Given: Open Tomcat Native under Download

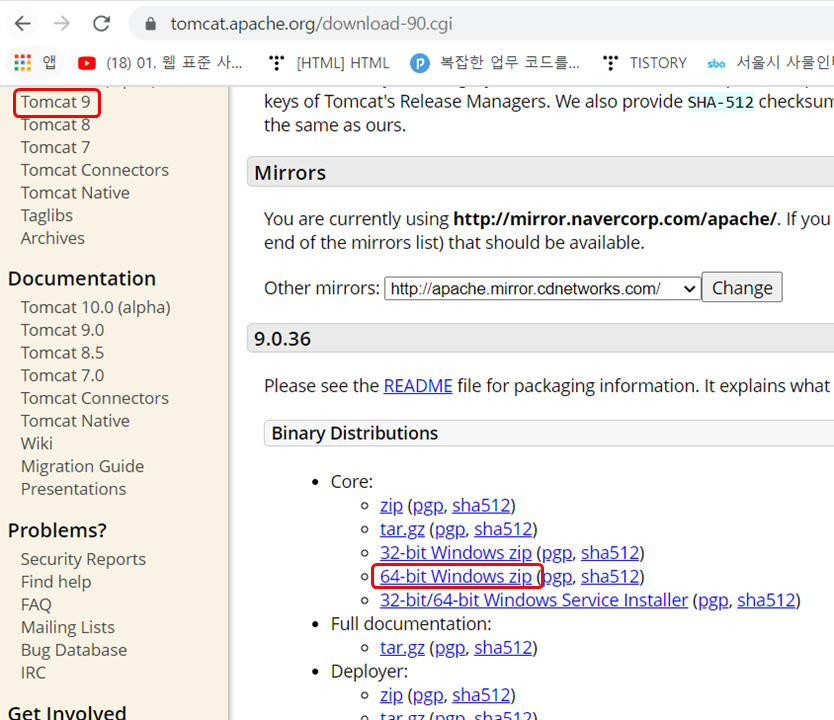Looking at the screenshot, I should point(75,193).
